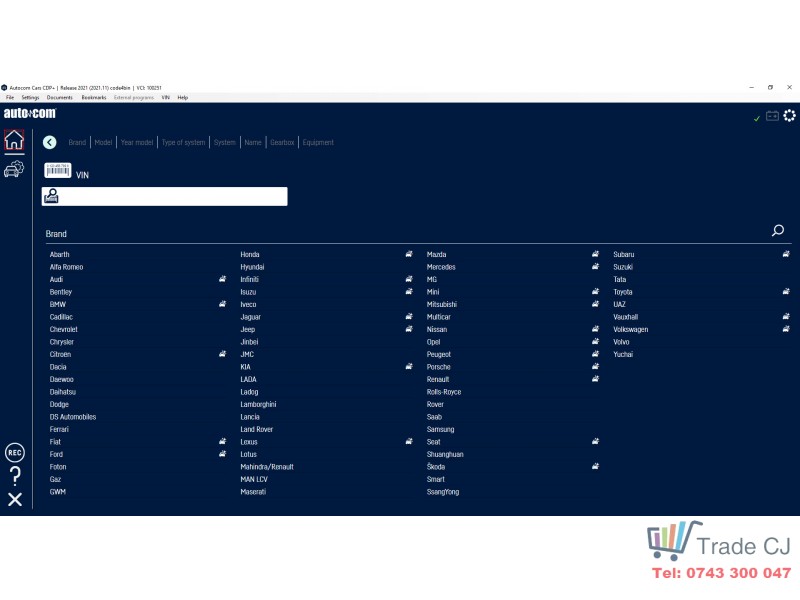Select Hyundai brand

(253, 267)
